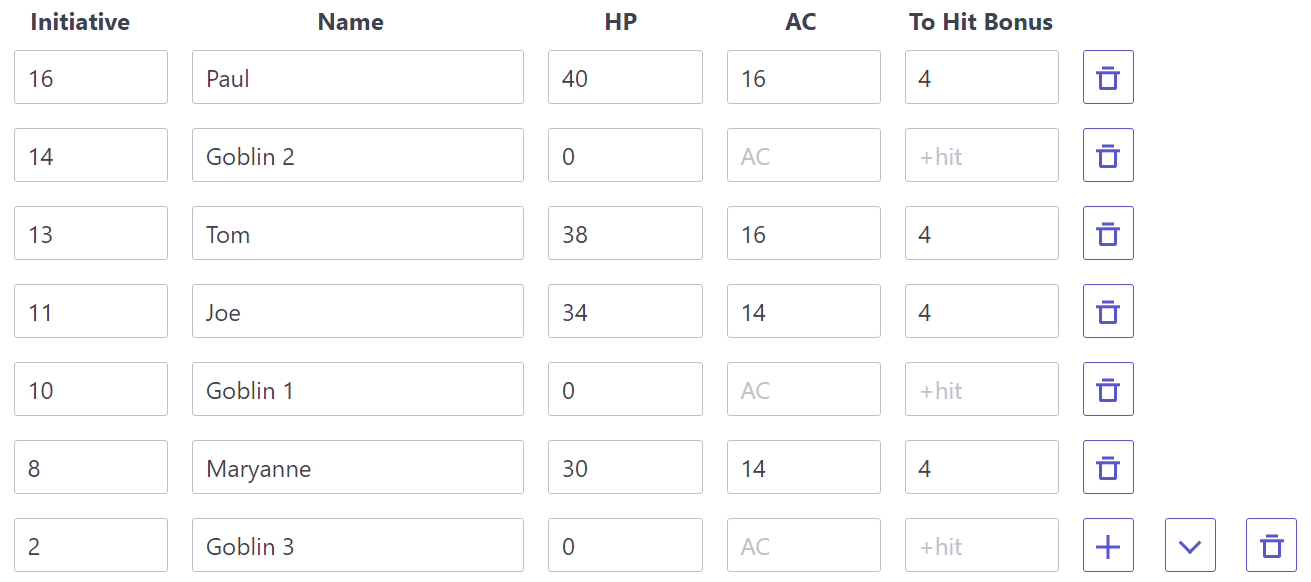
Task: Click the trash icon on Tom's row
Action: [1108, 233]
